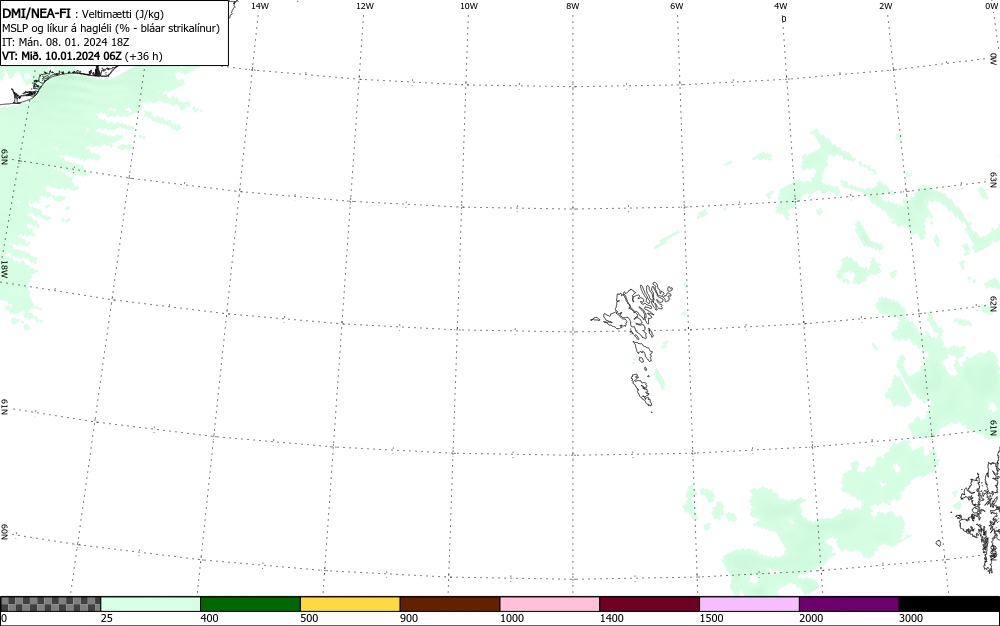Click the dark green 400–500 legend swatch
The image size is (1000, 626).
[250, 604]
